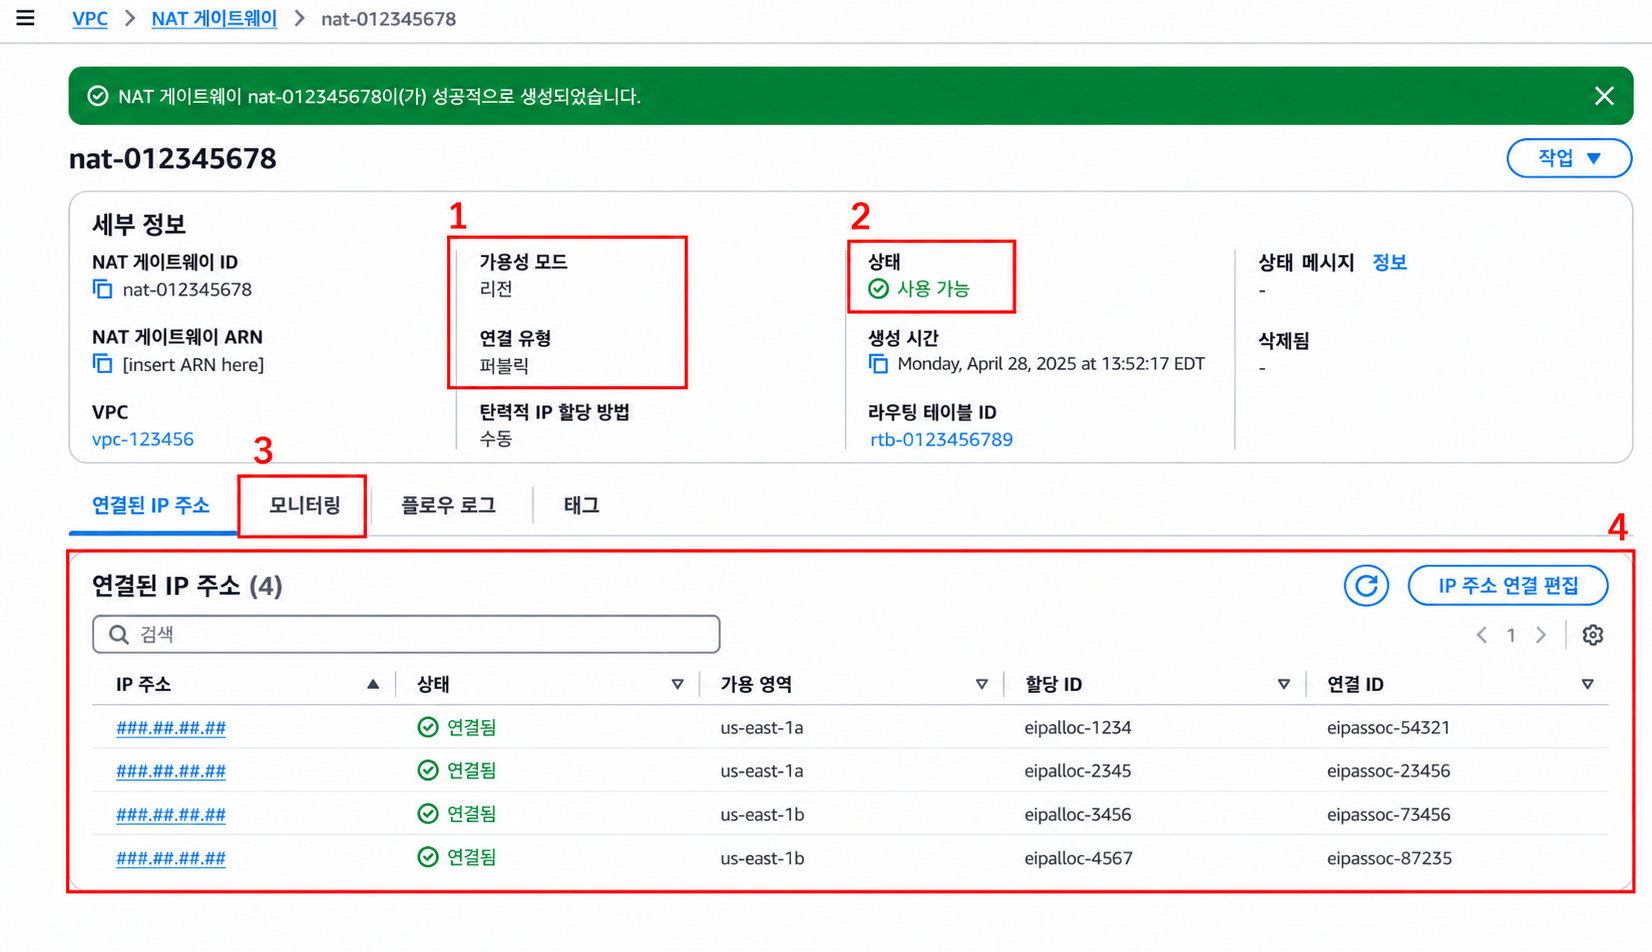Open IP address in eipalloc-4567 row
The height and width of the screenshot is (952, 1652).
pos(171,858)
